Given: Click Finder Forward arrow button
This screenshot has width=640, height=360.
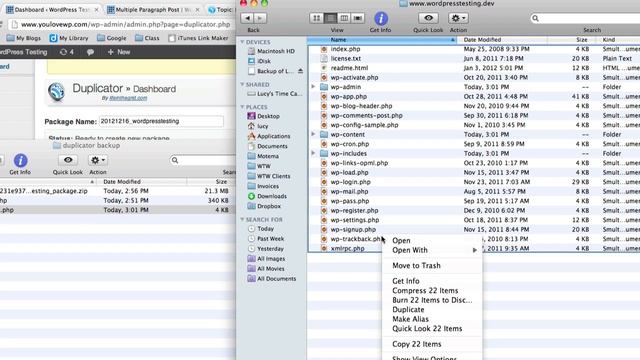Looking at the screenshot, I should 260,18.
